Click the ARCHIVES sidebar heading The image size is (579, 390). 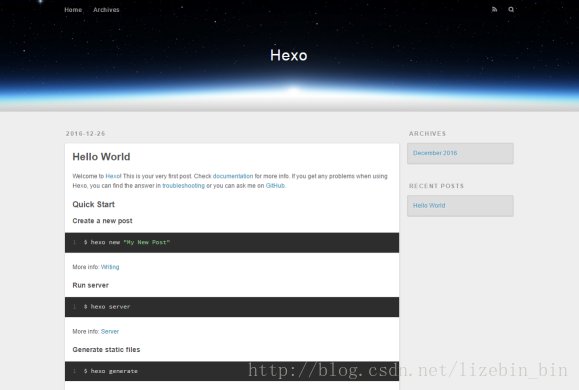[428, 134]
